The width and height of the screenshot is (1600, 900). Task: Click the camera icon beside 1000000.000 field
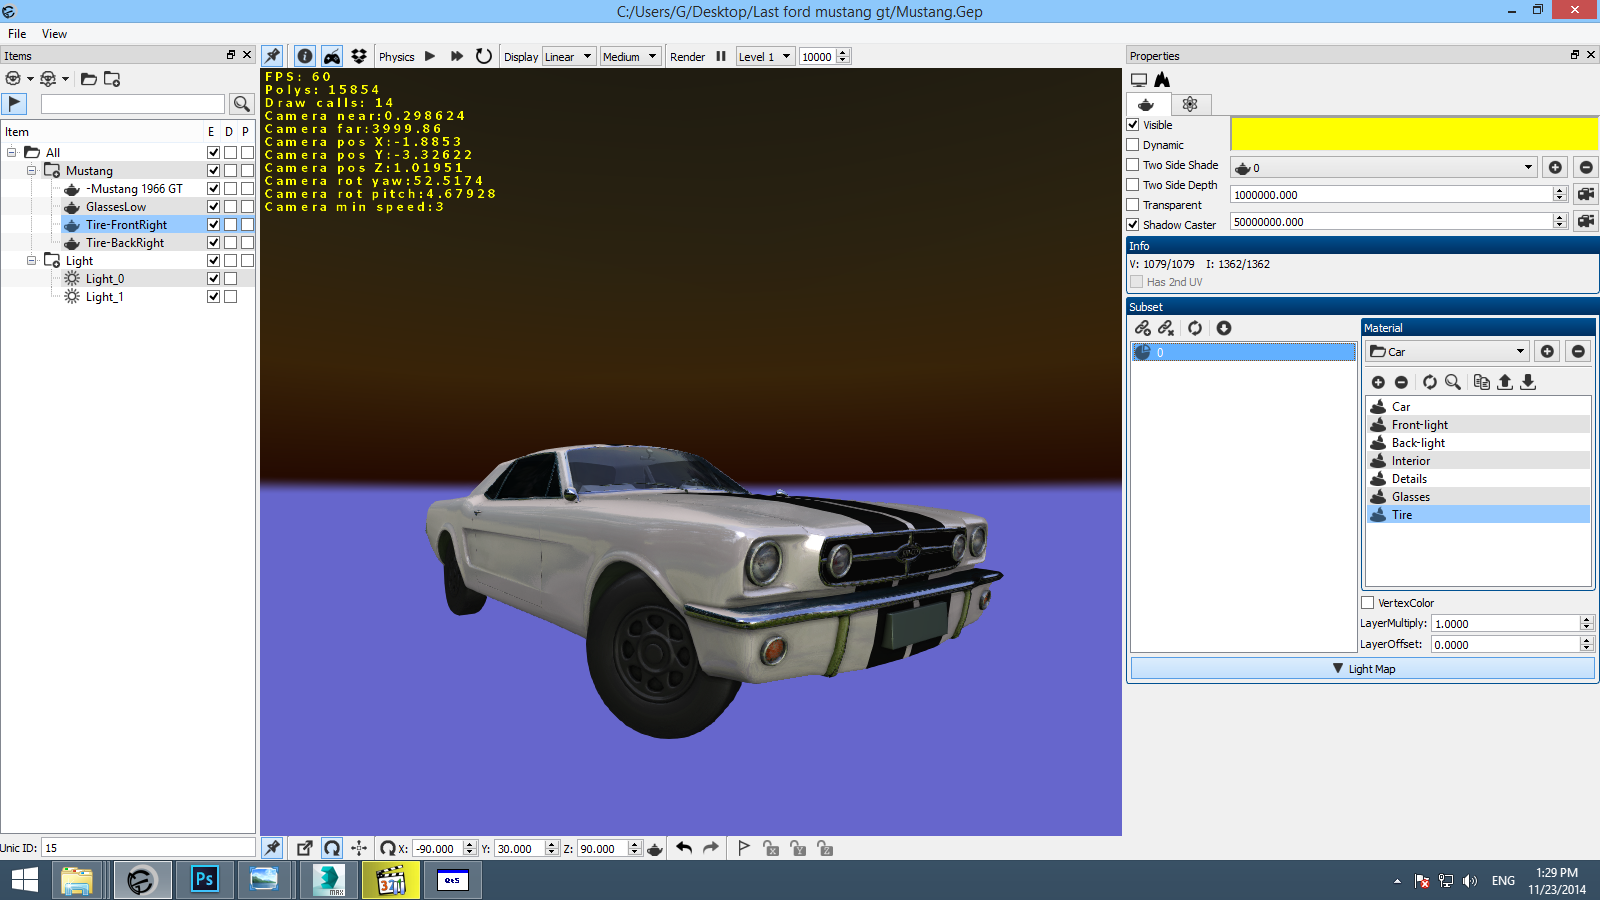click(1585, 194)
